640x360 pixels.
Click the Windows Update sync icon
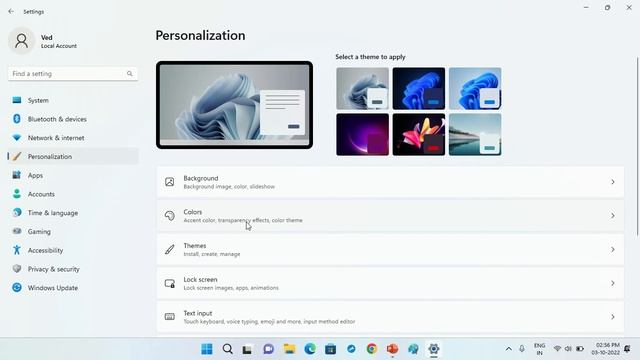(x=17, y=287)
